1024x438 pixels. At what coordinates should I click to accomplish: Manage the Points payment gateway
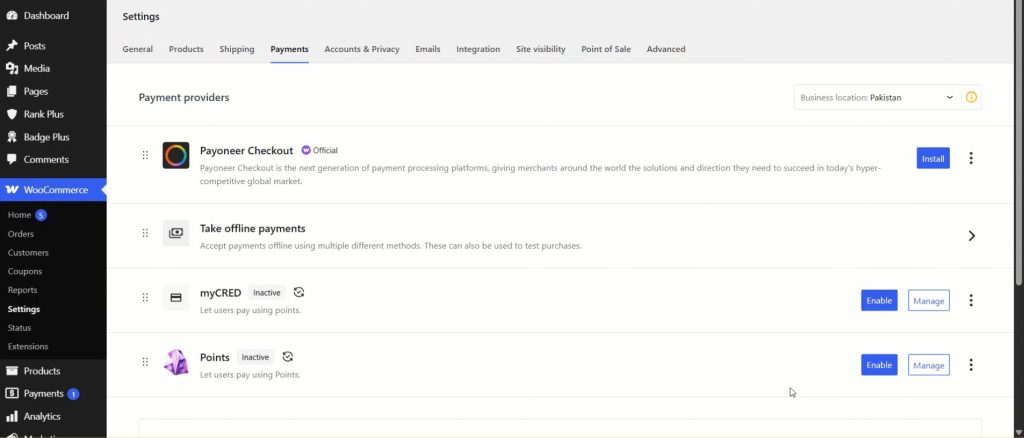tap(929, 365)
